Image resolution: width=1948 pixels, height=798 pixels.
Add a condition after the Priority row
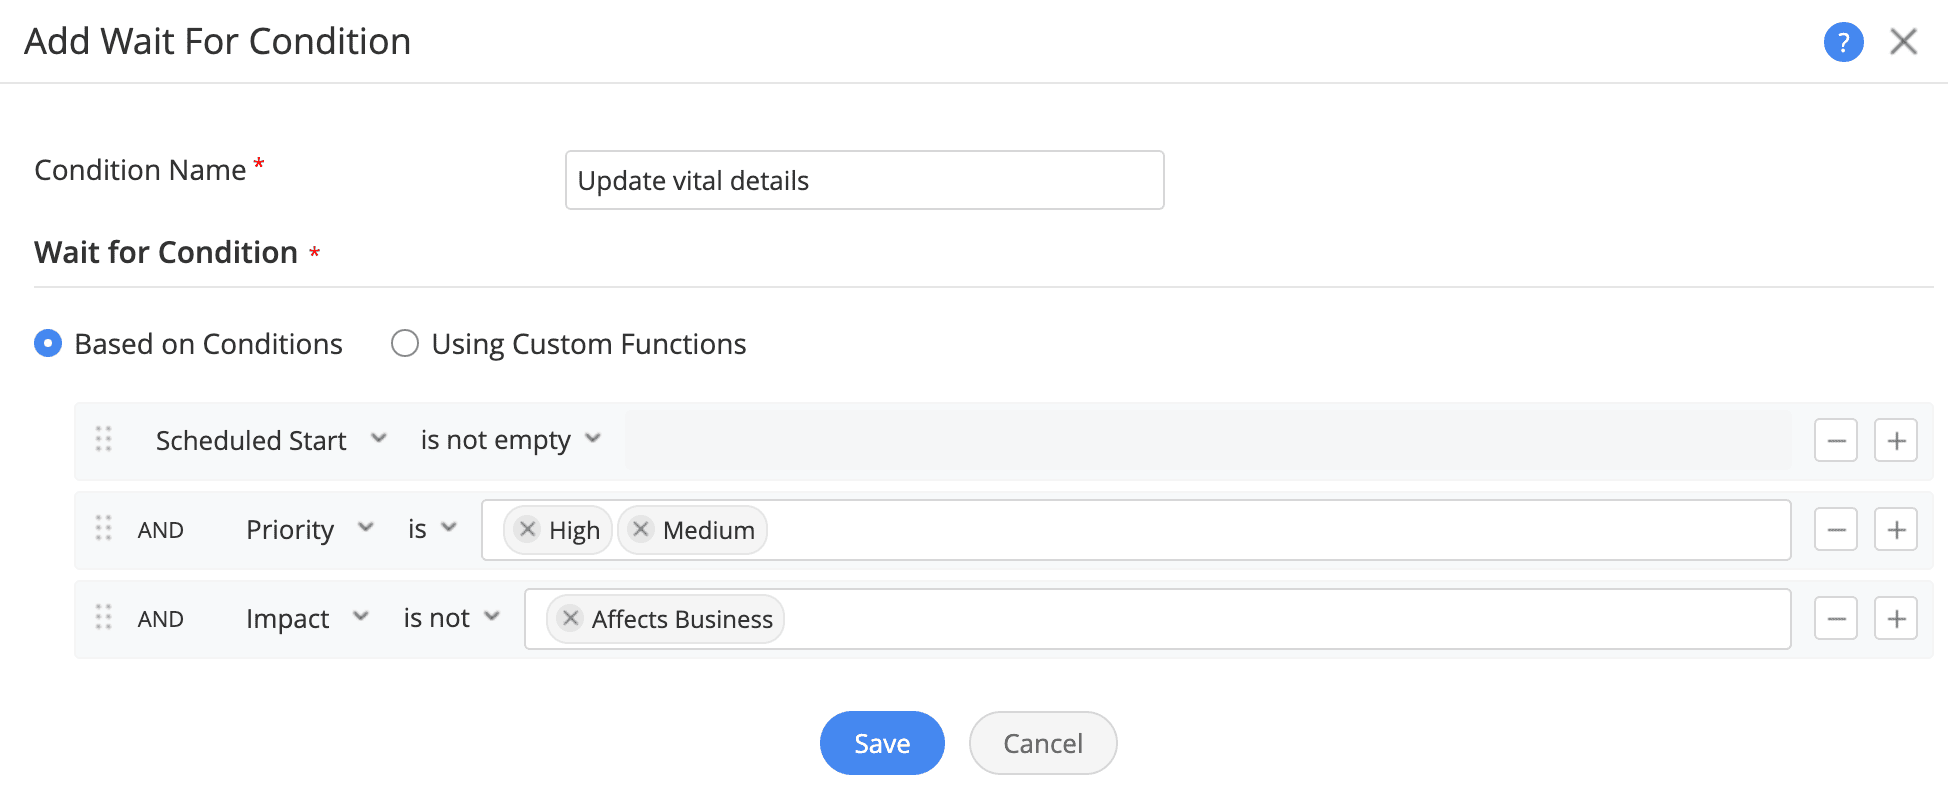1895,530
